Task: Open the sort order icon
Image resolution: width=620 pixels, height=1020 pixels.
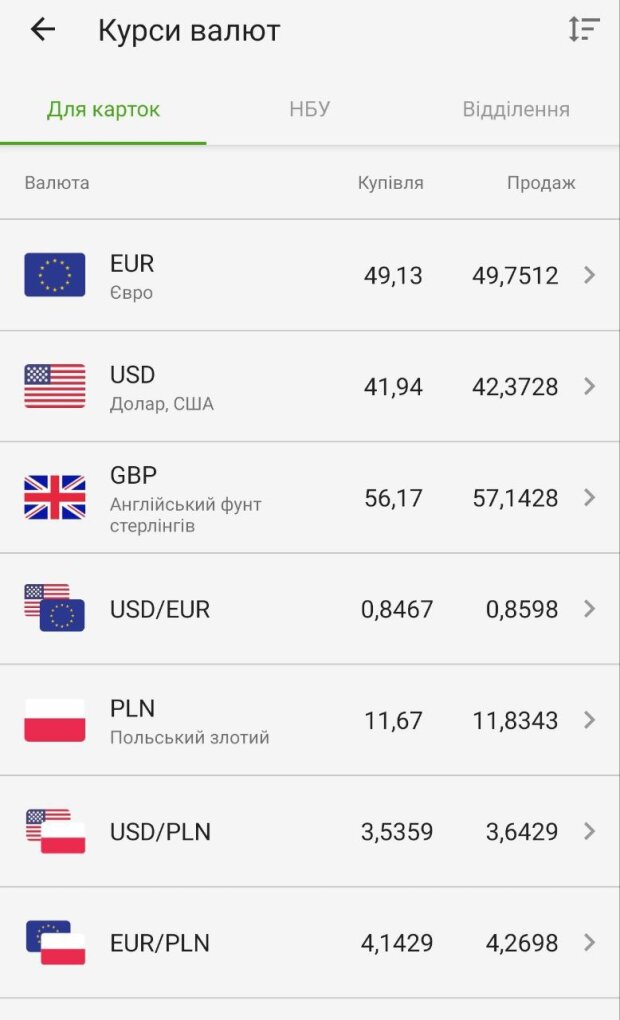Action: [584, 30]
